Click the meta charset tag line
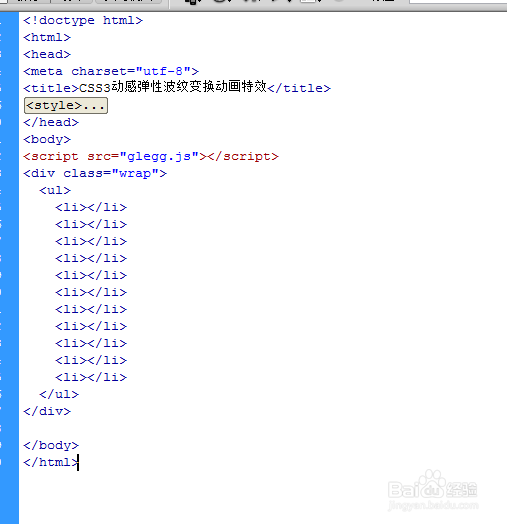The width and height of the screenshot is (507, 524). pyautogui.click(x=111, y=71)
